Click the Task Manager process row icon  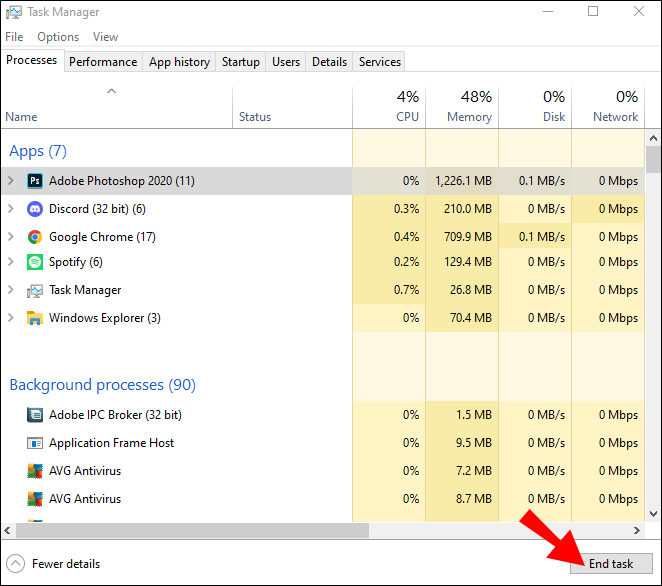[35, 290]
